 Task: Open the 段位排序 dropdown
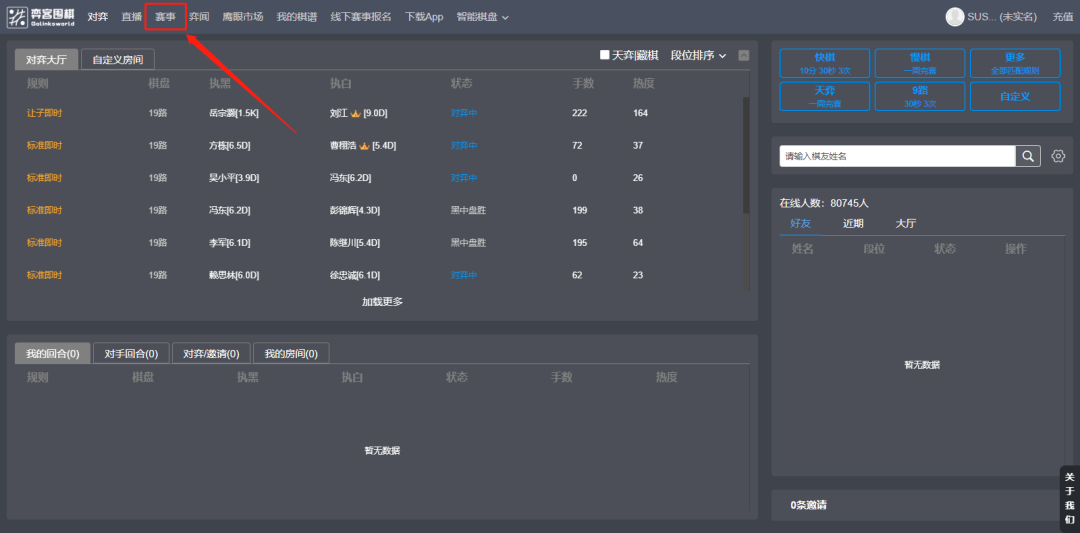tap(698, 55)
